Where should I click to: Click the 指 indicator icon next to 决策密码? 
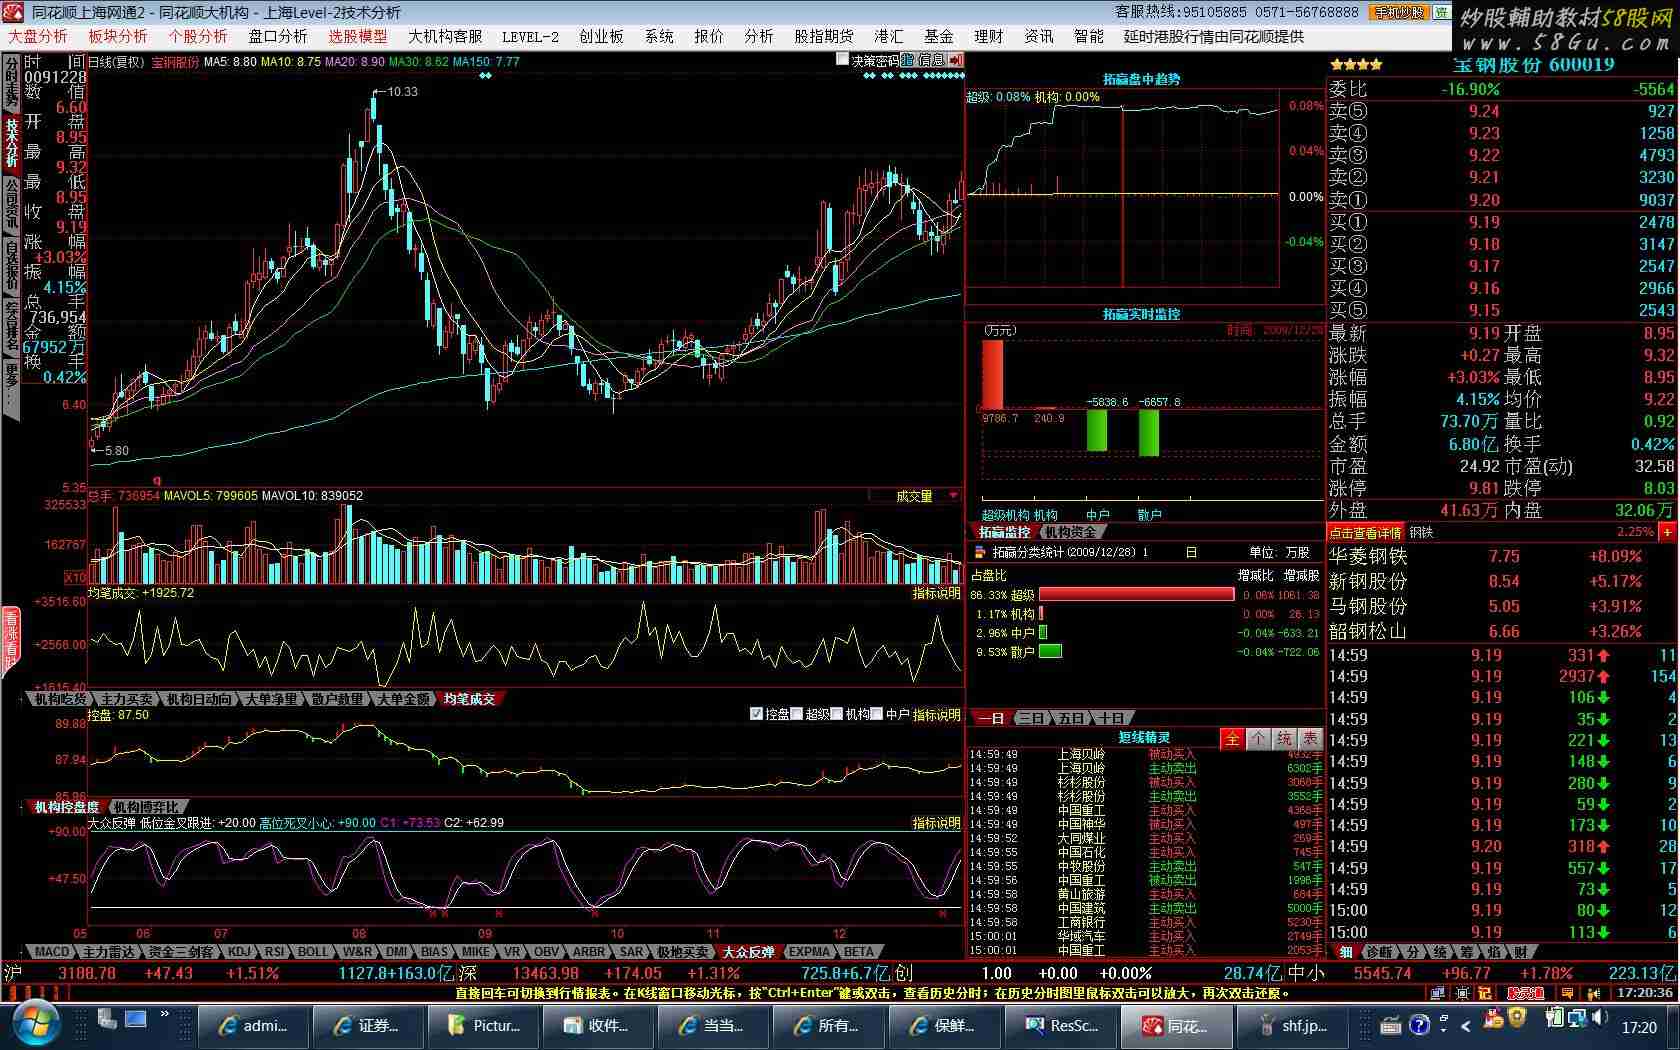pyautogui.click(x=909, y=60)
